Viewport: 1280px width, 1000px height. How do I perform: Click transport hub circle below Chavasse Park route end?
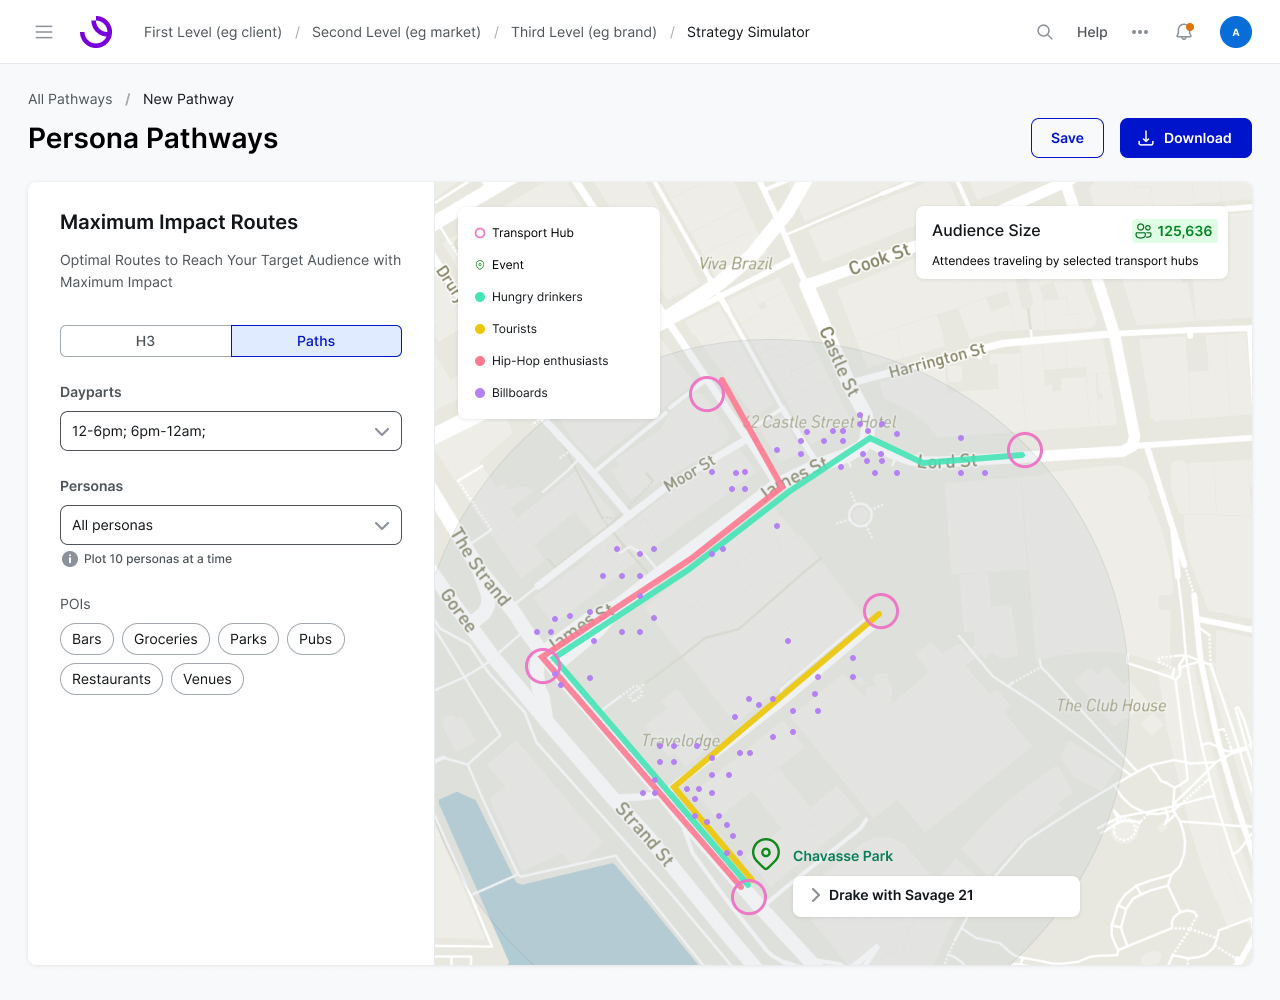tap(749, 897)
